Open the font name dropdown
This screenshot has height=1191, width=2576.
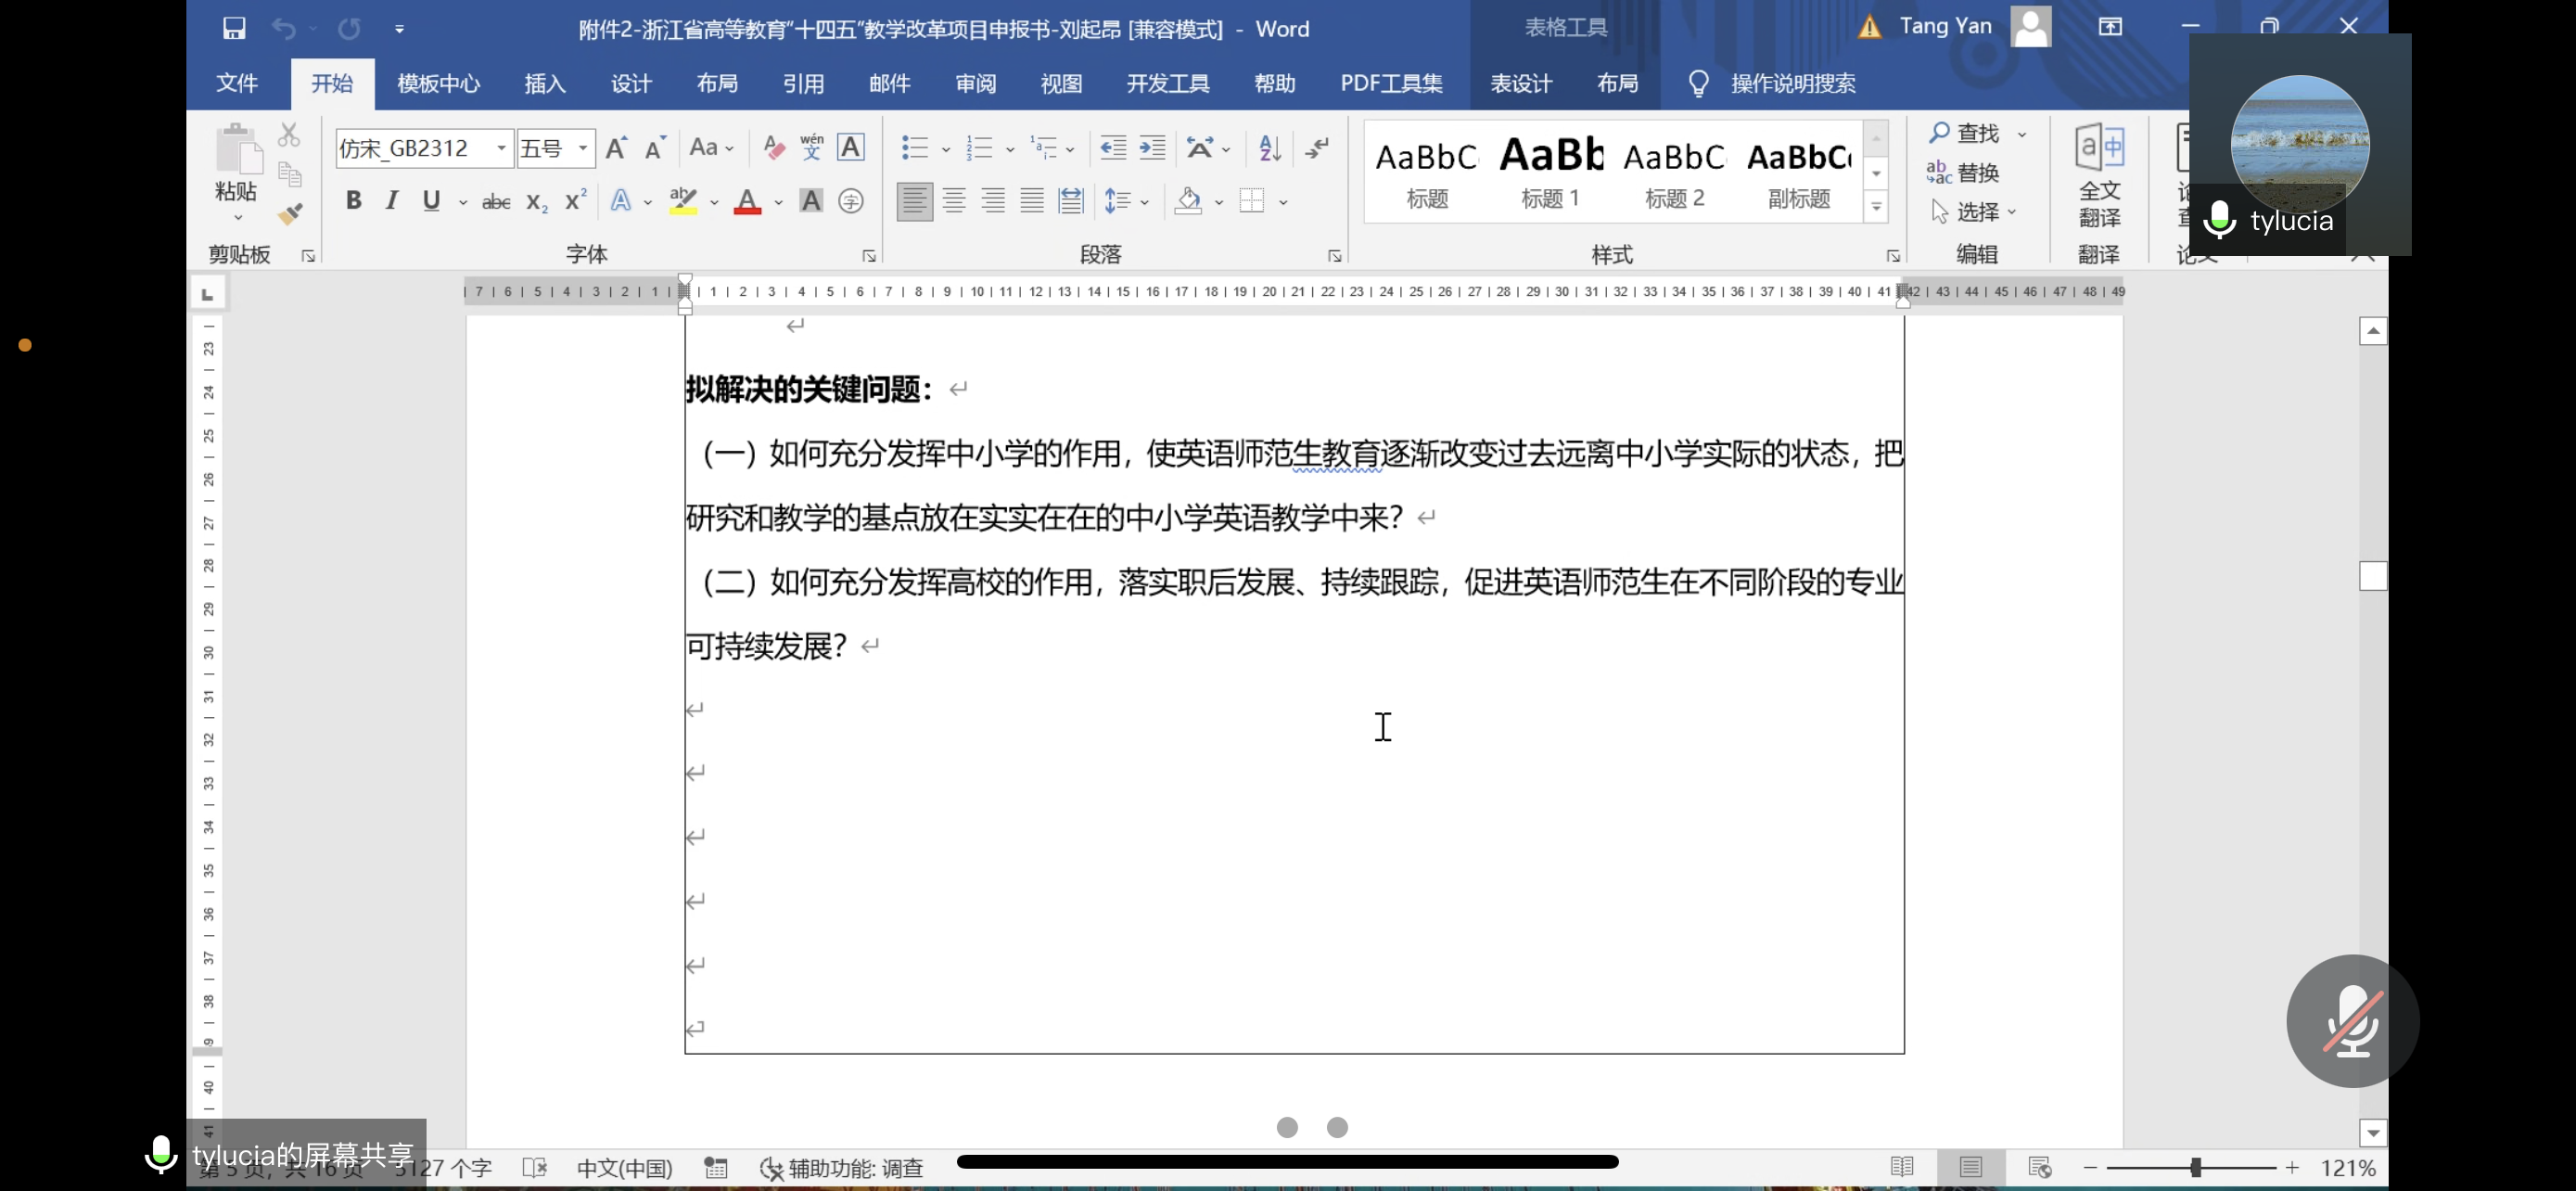point(501,148)
